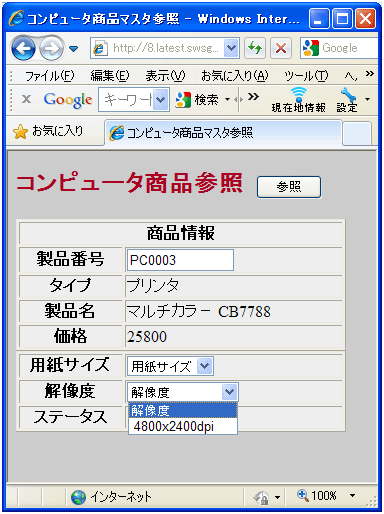The image size is (384, 514).
Task: Click the 参照 button
Action: coord(289,187)
